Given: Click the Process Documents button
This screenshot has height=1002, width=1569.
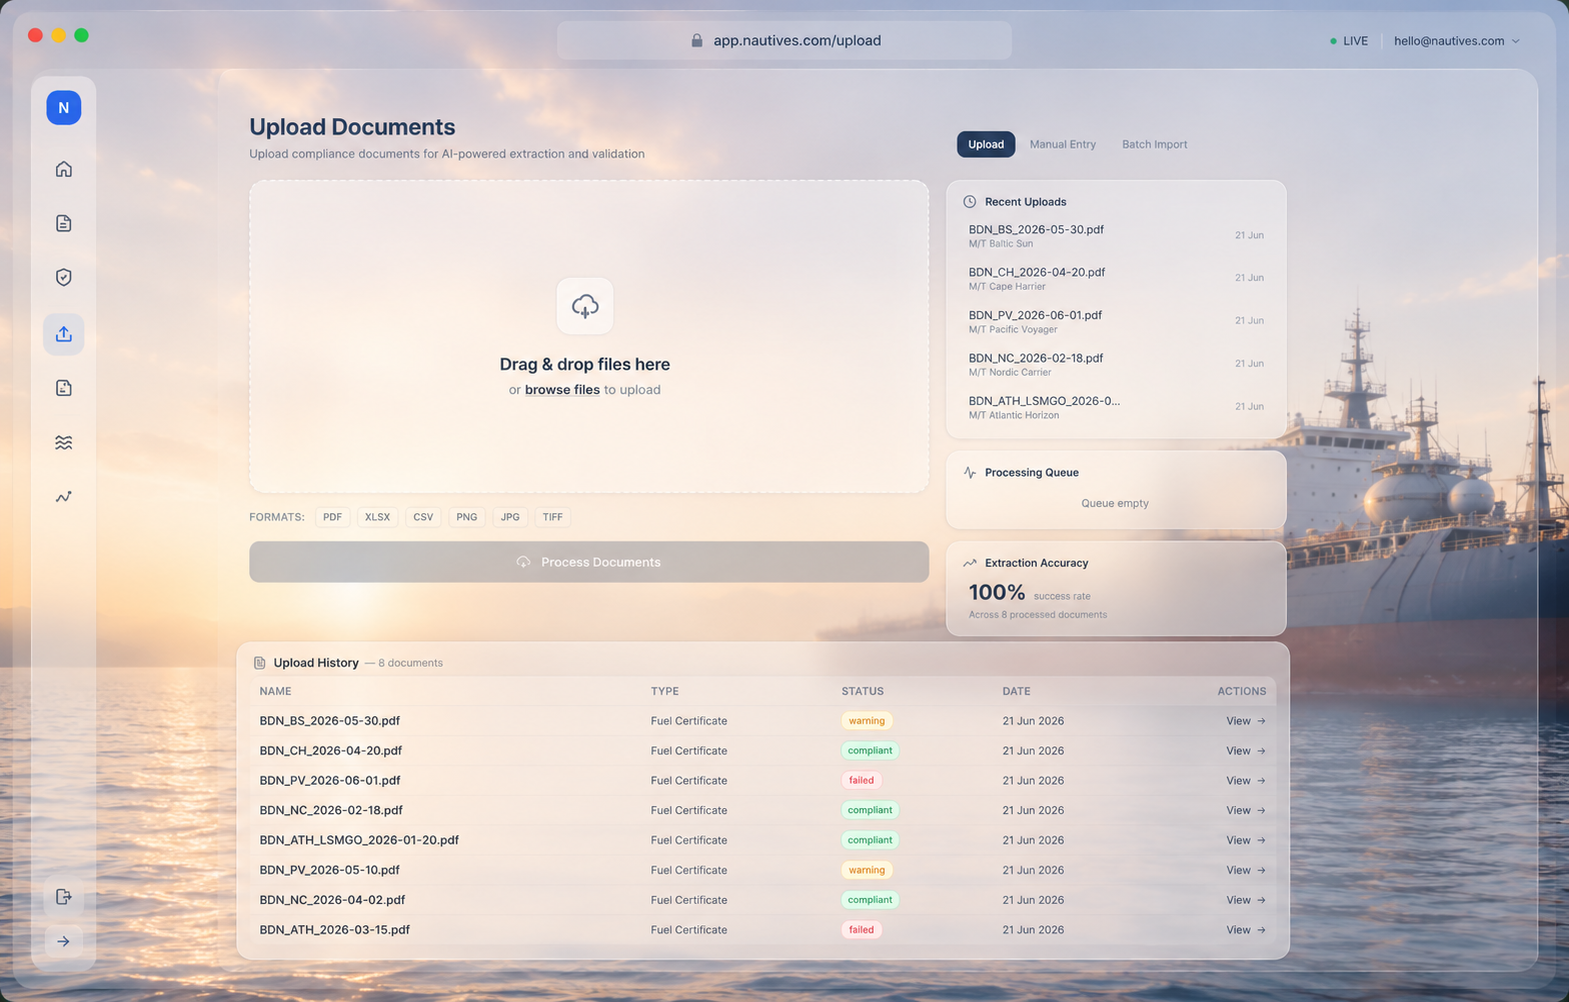Looking at the screenshot, I should pos(589,562).
